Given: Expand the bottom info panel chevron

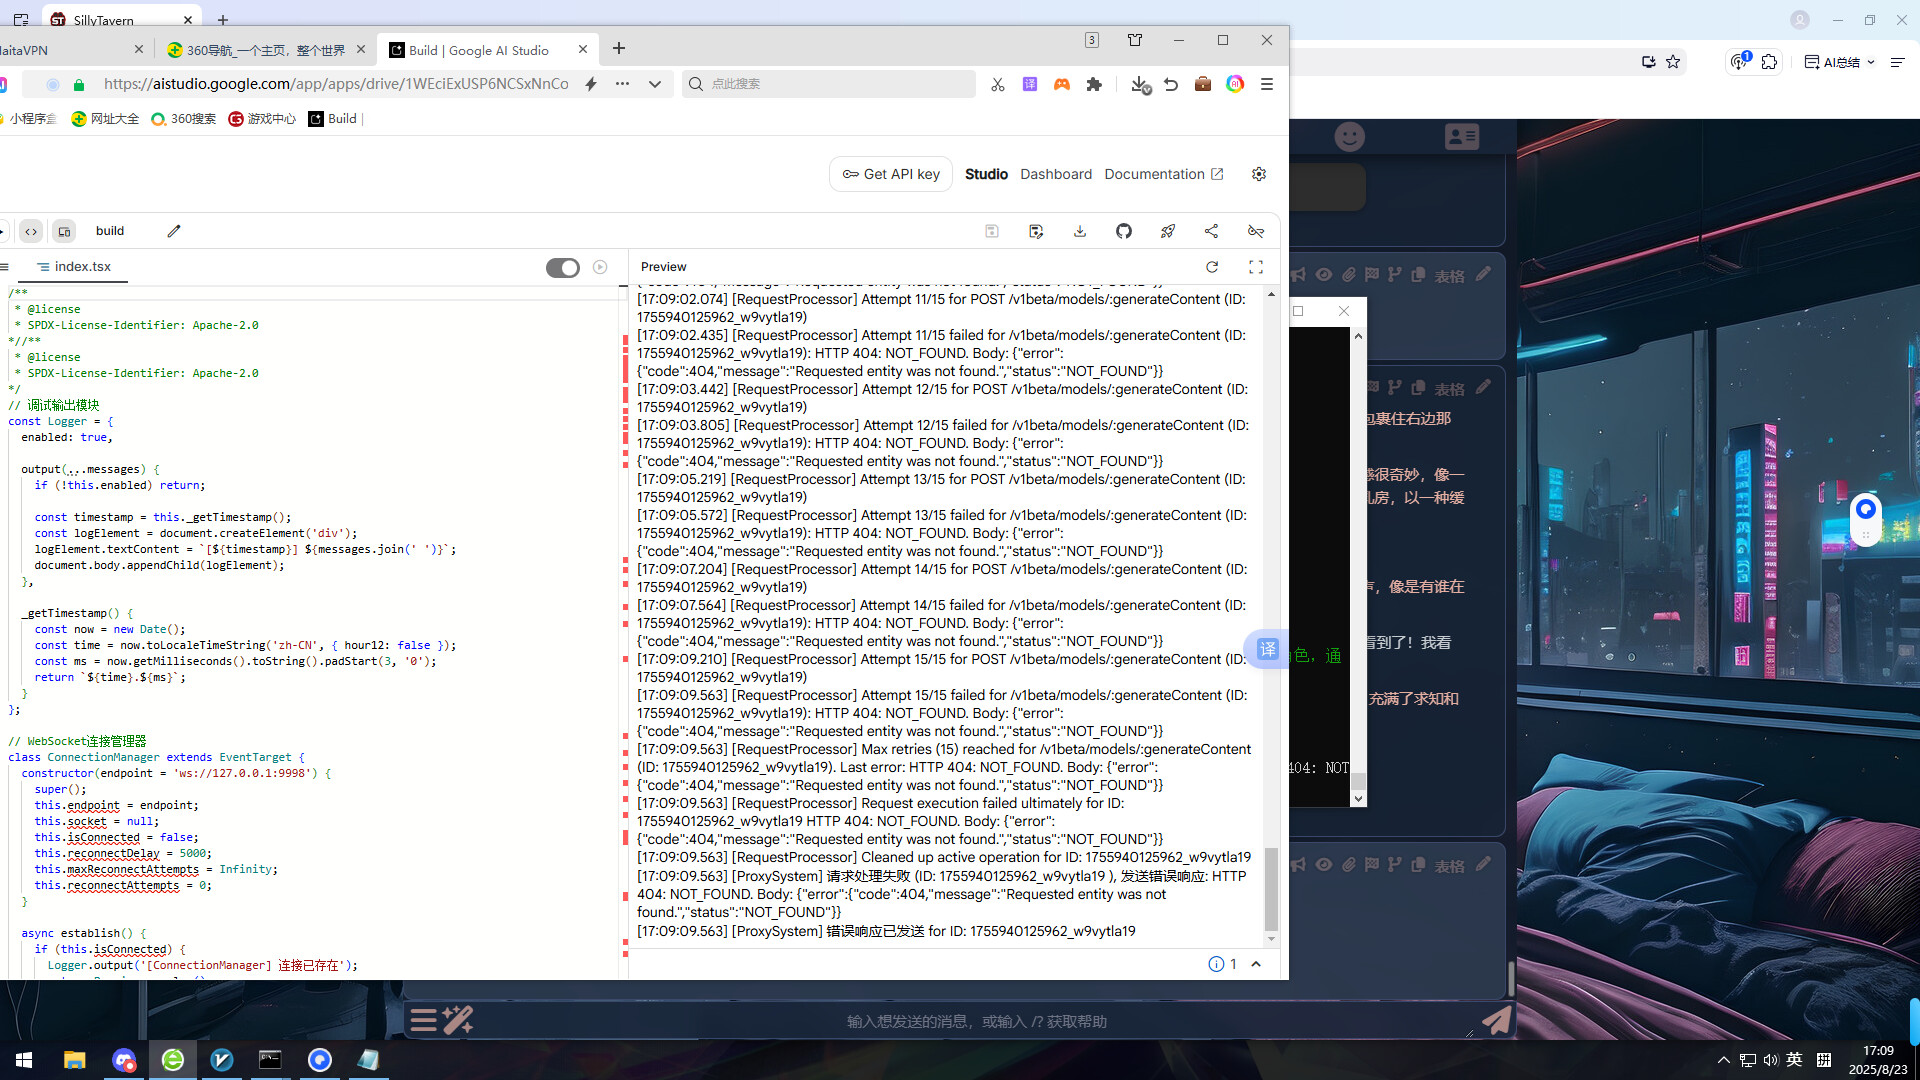Looking at the screenshot, I should pyautogui.click(x=1256, y=964).
